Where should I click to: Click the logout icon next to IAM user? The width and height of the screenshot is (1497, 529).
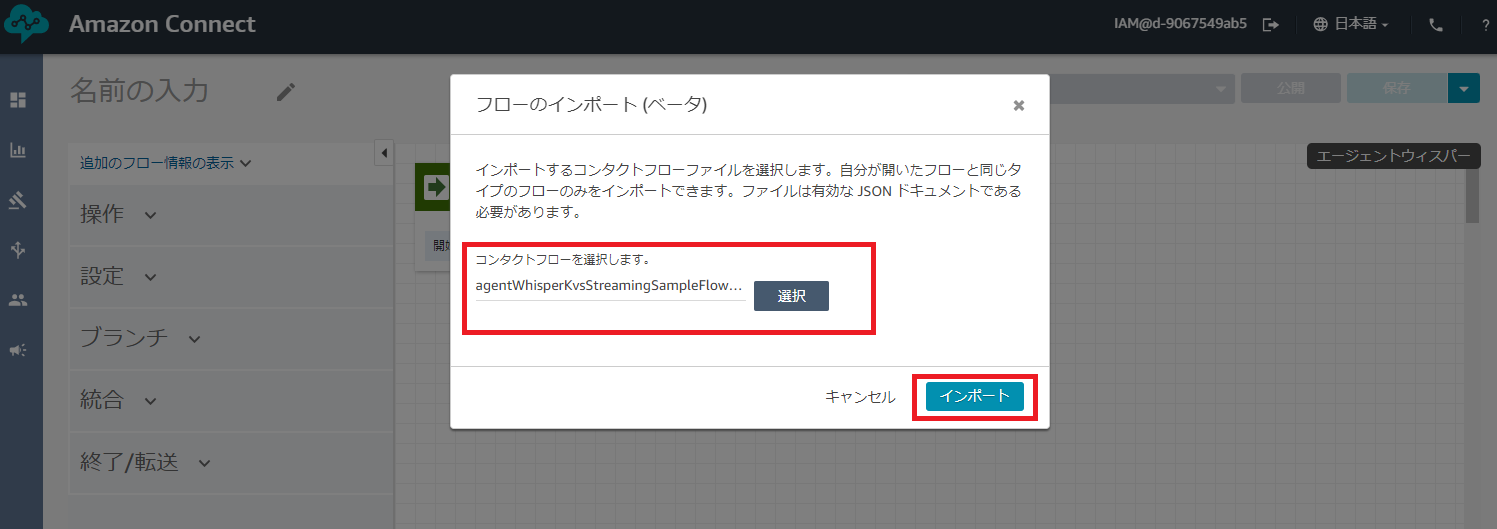1271,25
